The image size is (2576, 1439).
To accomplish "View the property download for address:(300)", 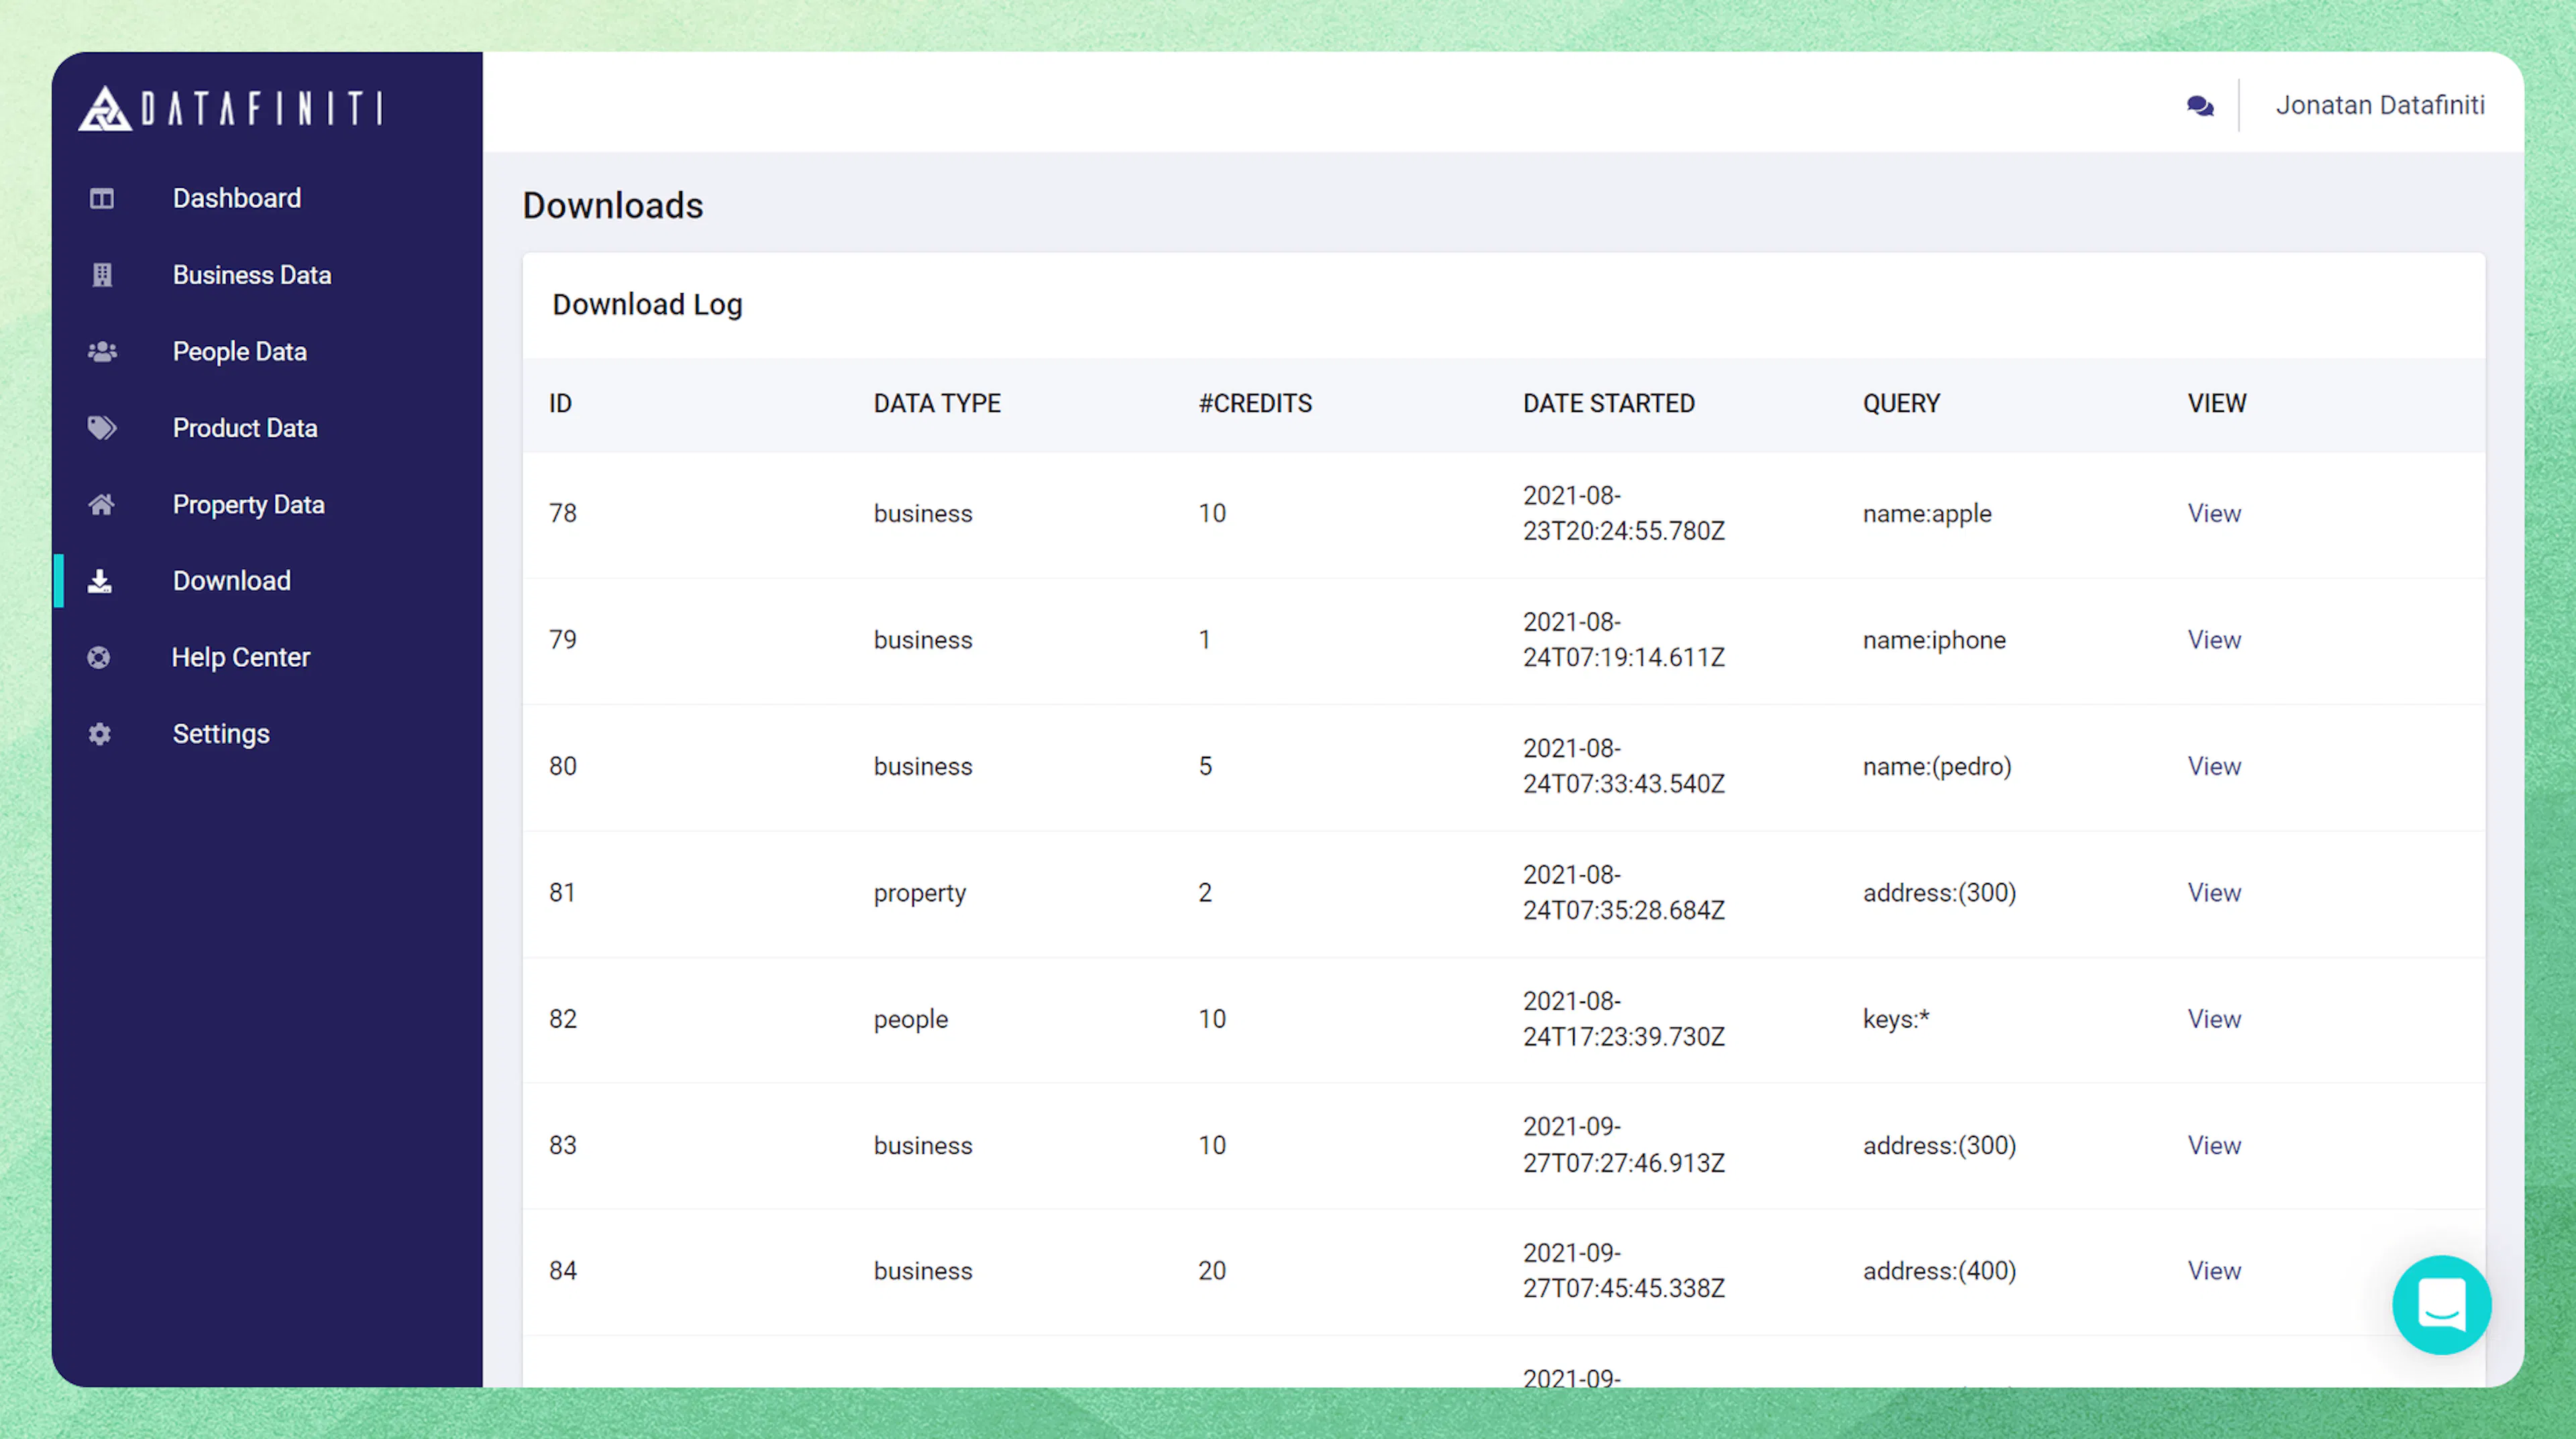I will pyautogui.click(x=2214, y=892).
